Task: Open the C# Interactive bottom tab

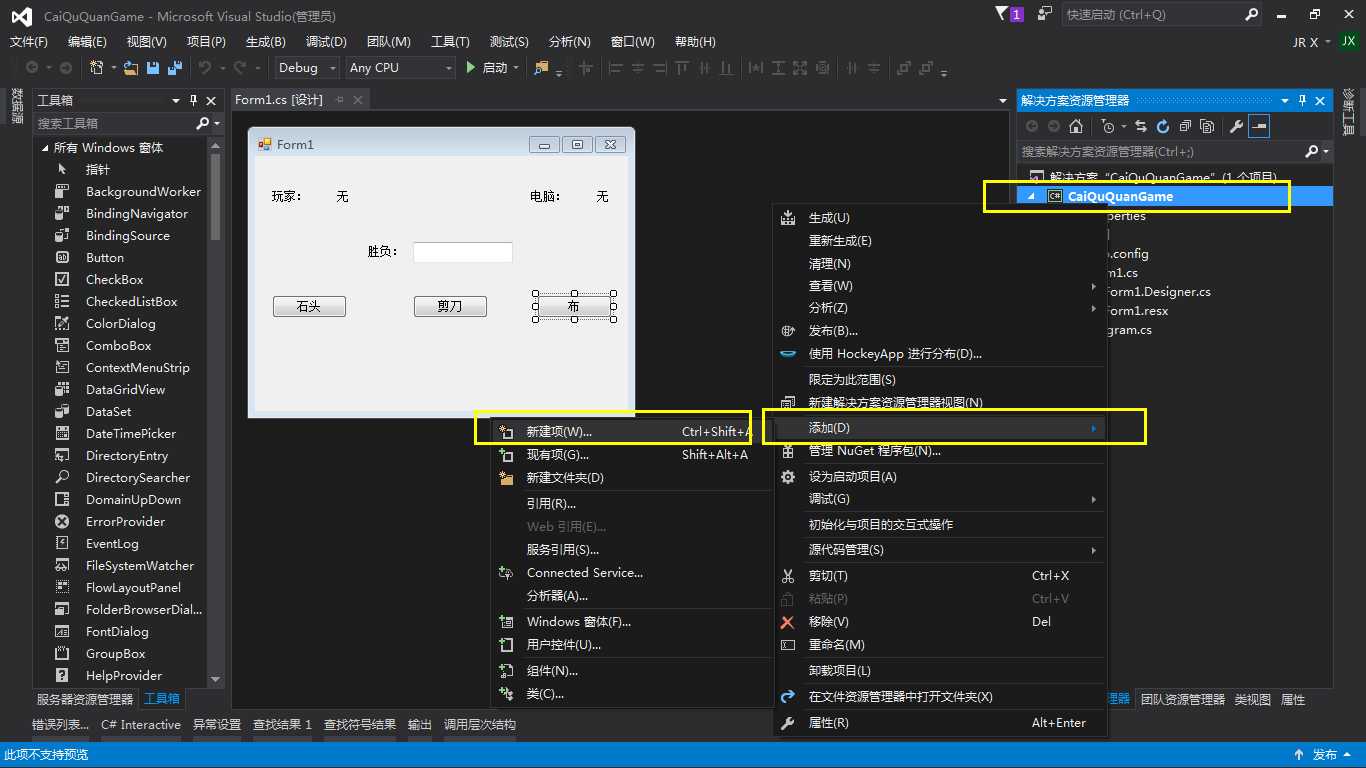Action: [141, 725]
